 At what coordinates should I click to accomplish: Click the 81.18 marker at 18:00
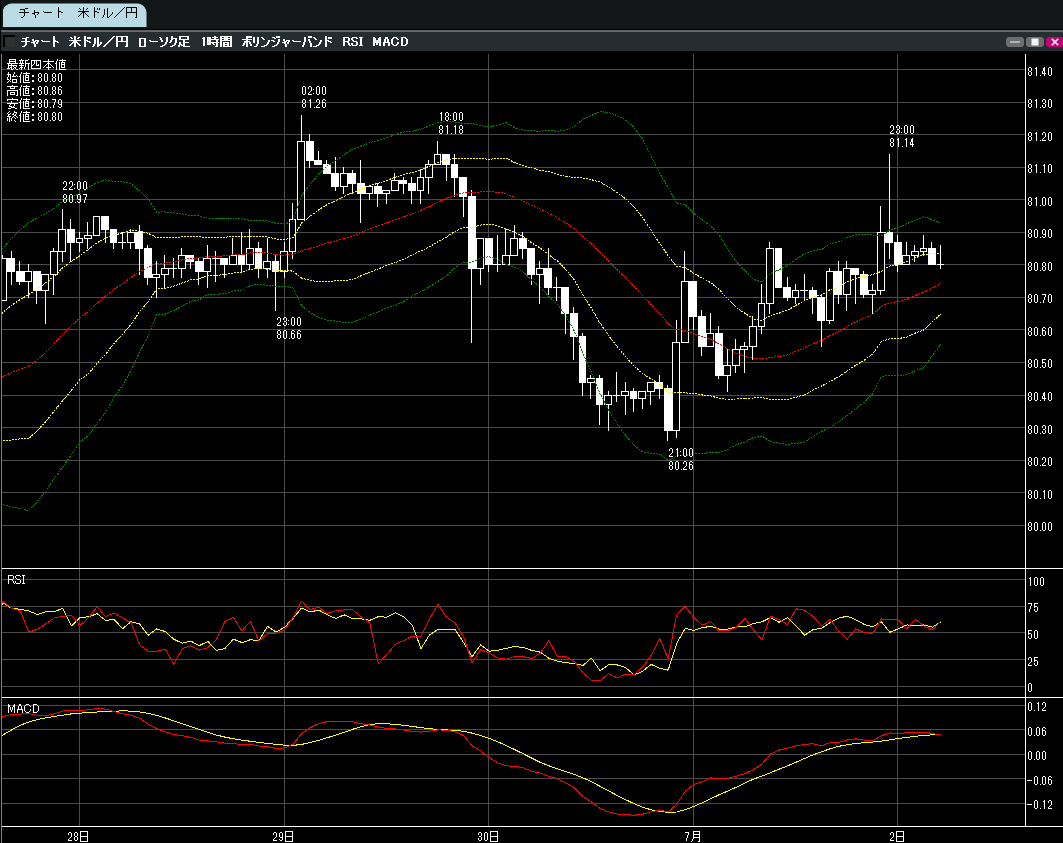(450, 130)
